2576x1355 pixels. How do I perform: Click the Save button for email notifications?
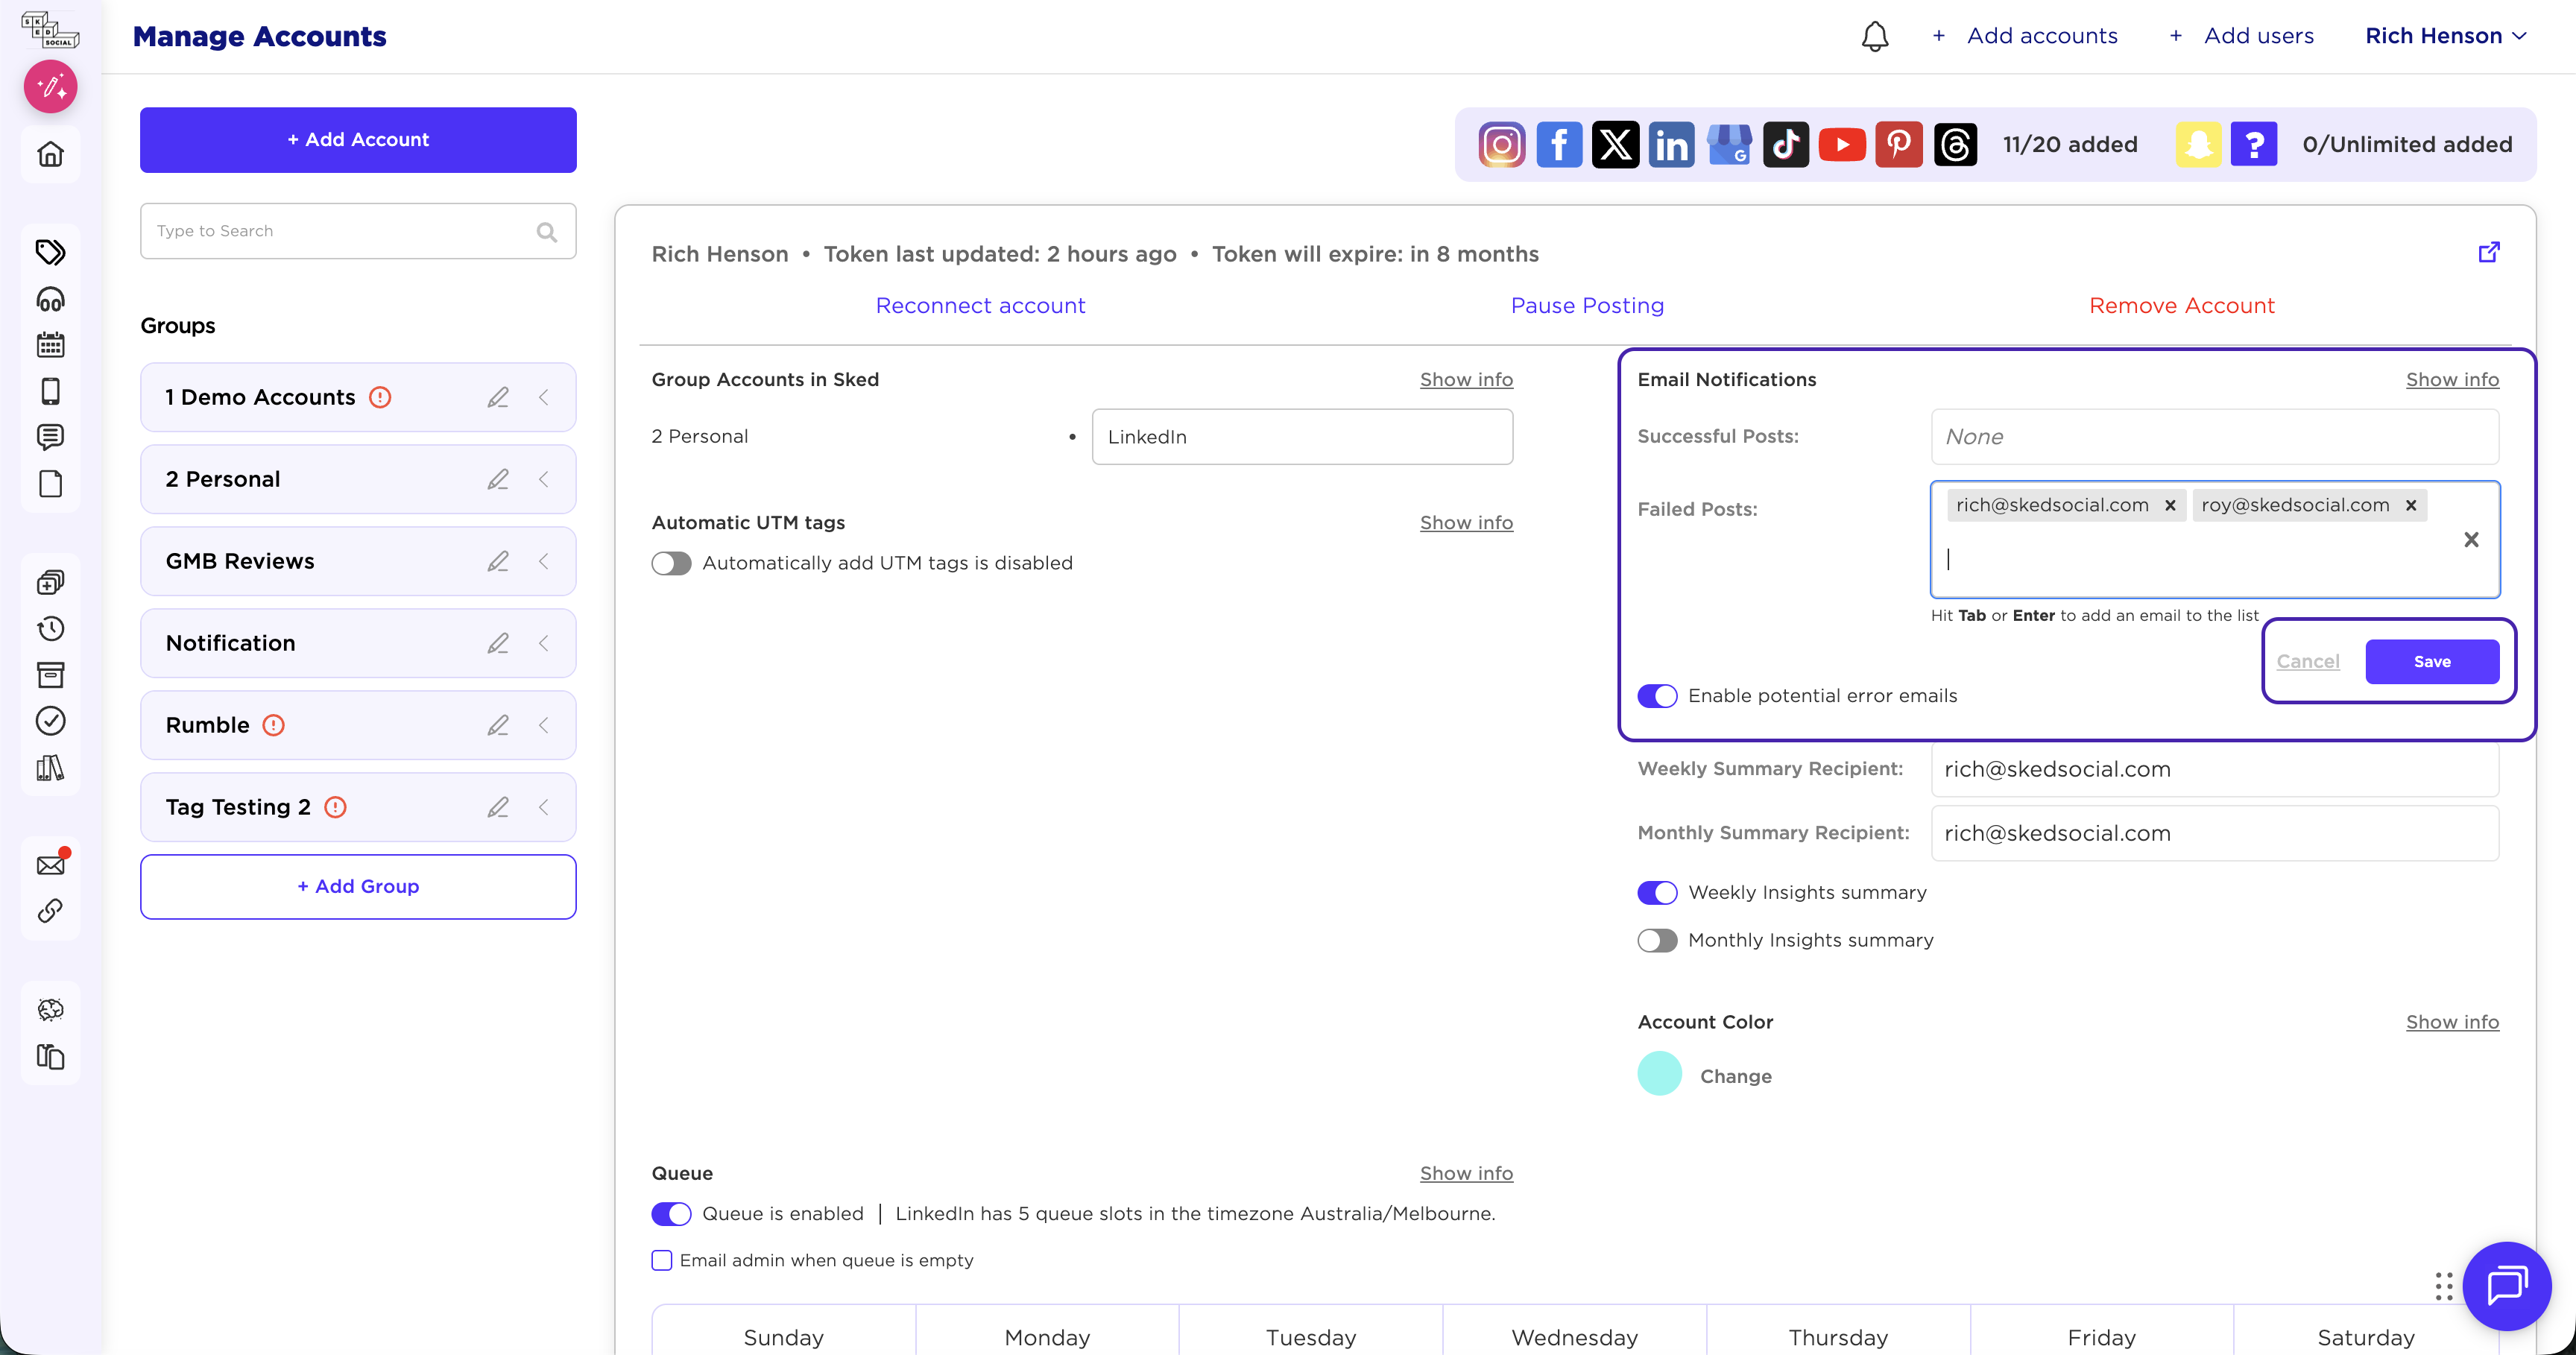[x=2431, y=661]
